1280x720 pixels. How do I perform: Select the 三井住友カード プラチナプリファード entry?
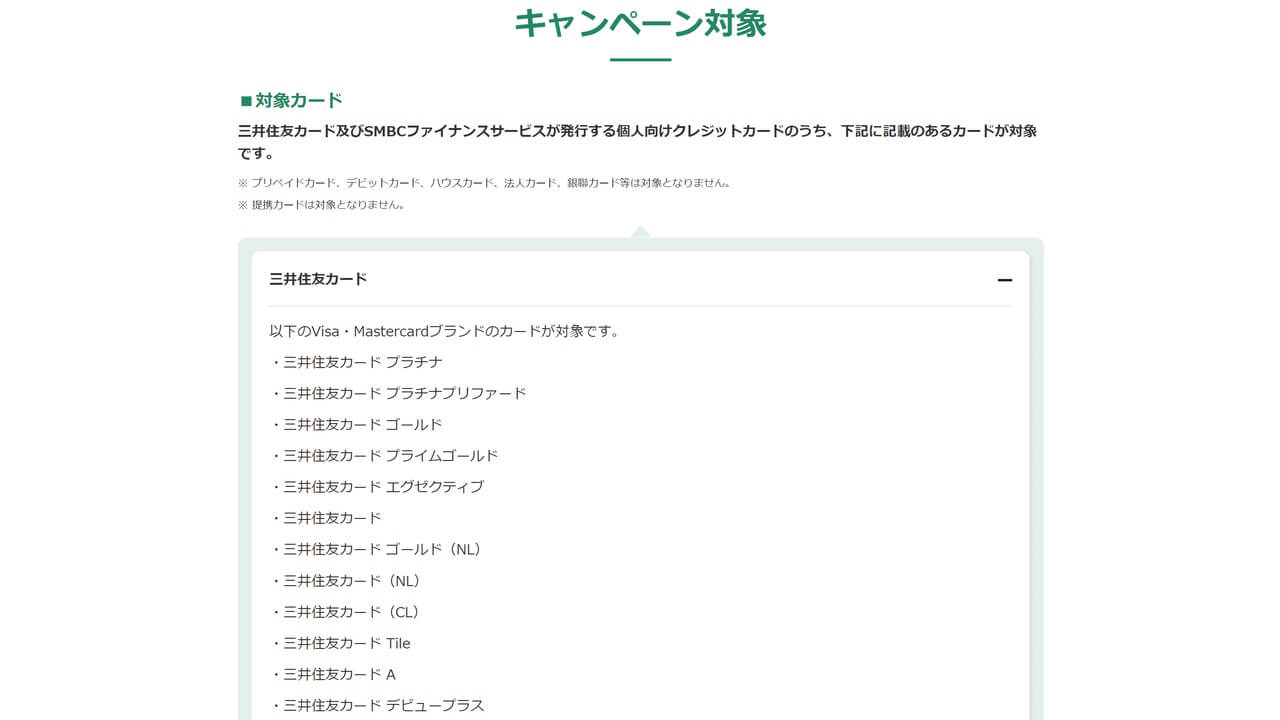398,393
